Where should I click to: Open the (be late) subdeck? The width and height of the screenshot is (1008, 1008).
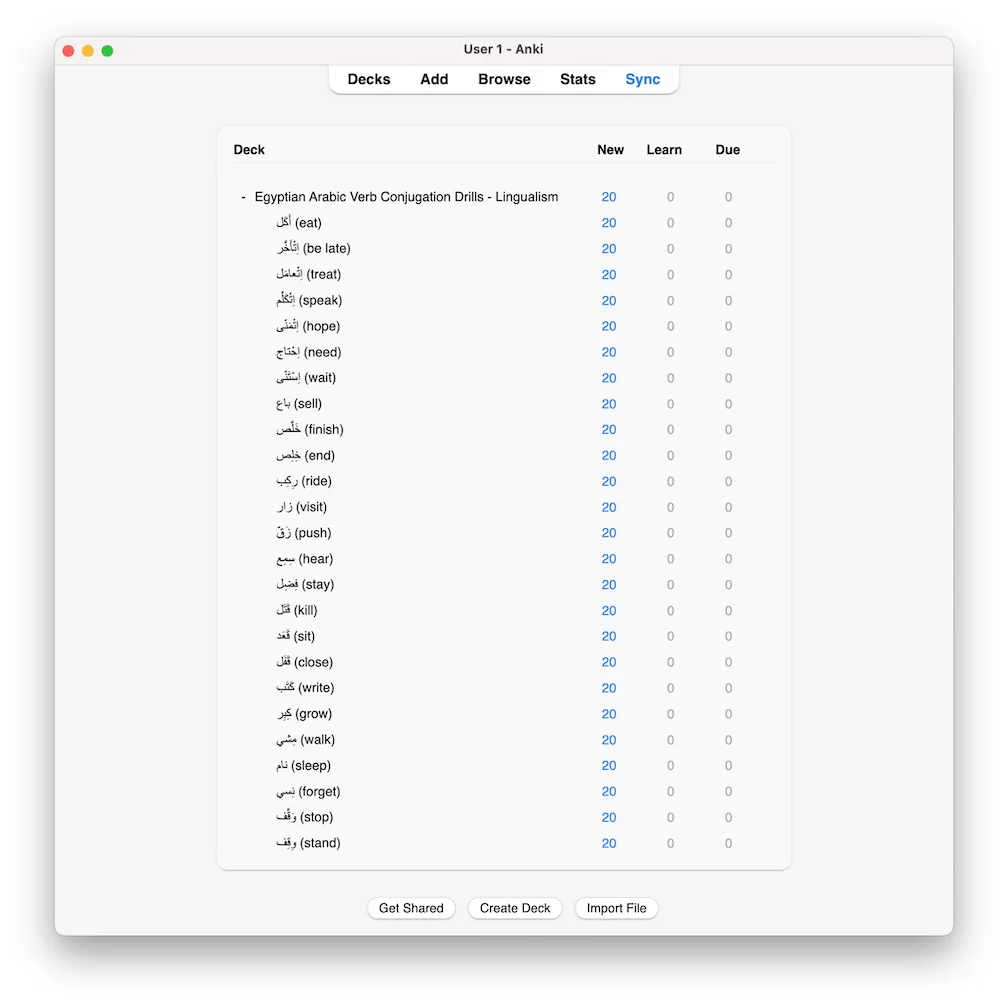tap(314, 248)
